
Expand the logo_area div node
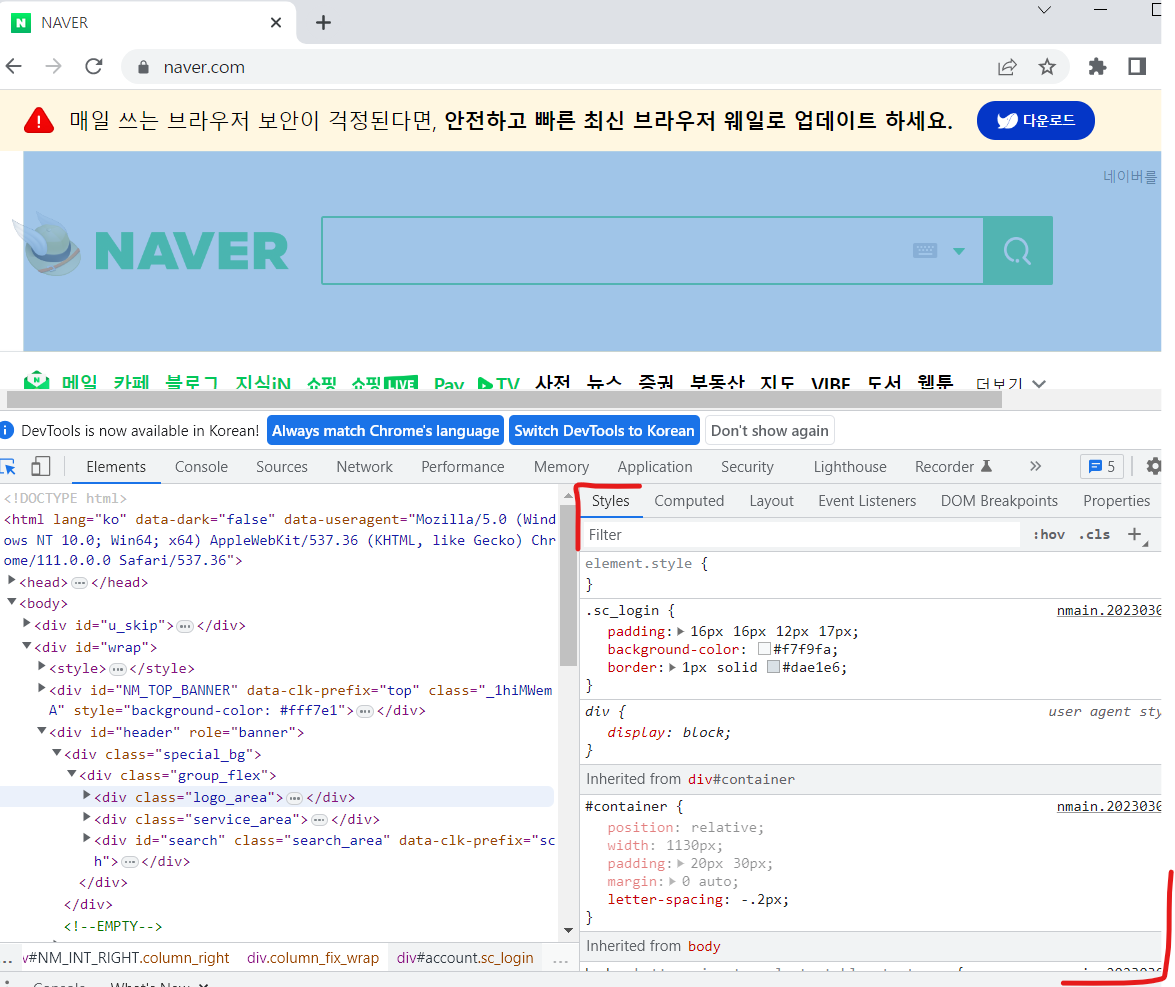pos(86,796)
